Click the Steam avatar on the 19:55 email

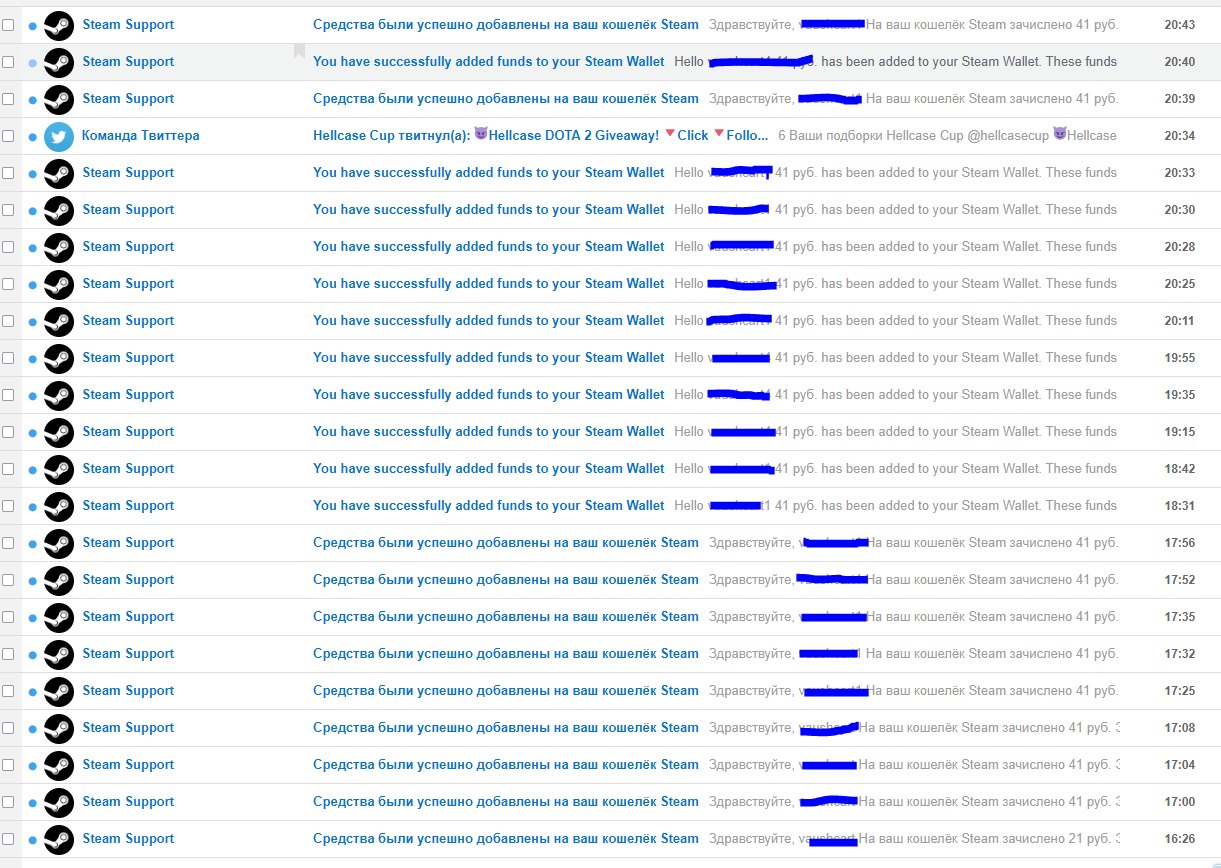(x=59, y=358)
